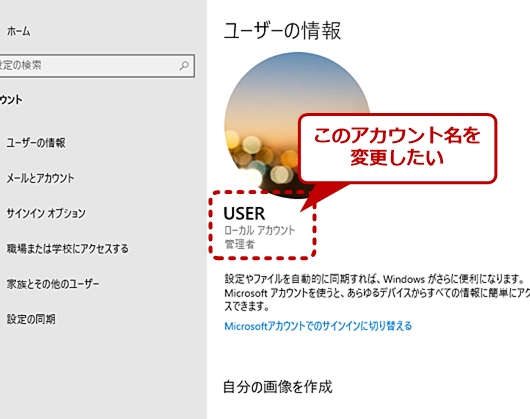Open メールとアカウント settings page
Viewport: 530px width, 419px height.
pos(40,178)
